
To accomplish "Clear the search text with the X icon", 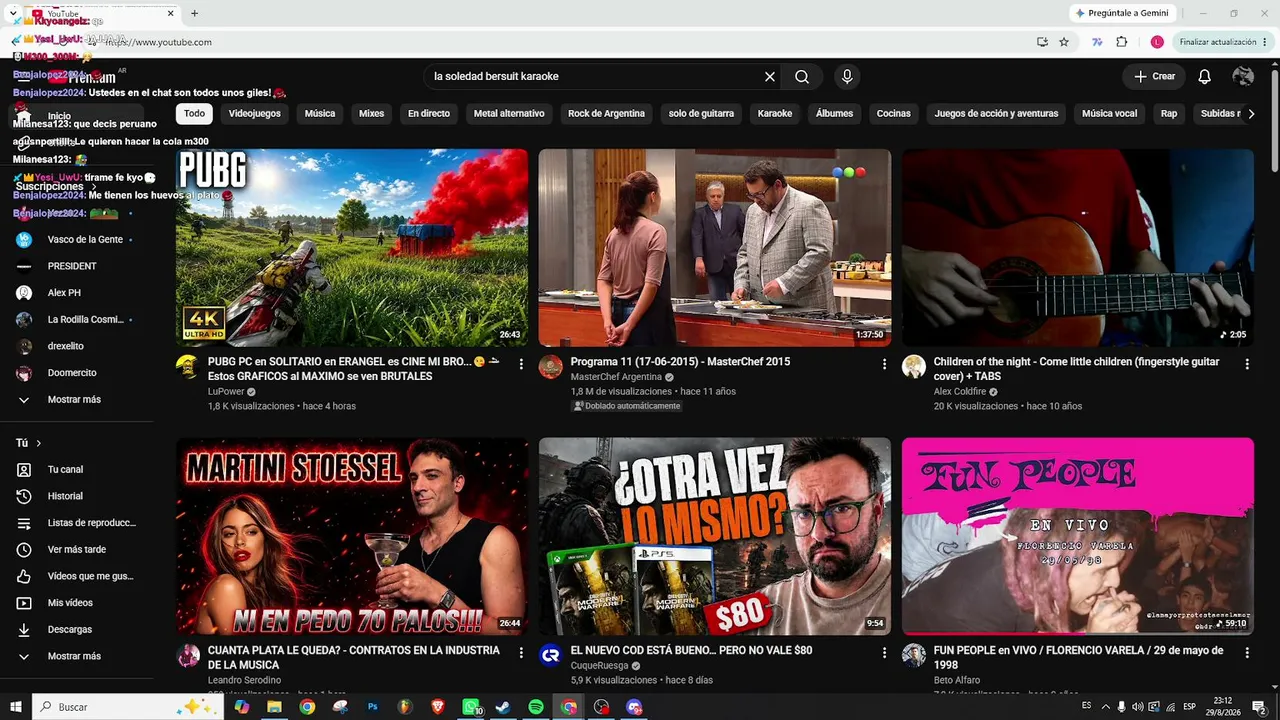I will tap(770, 77).
